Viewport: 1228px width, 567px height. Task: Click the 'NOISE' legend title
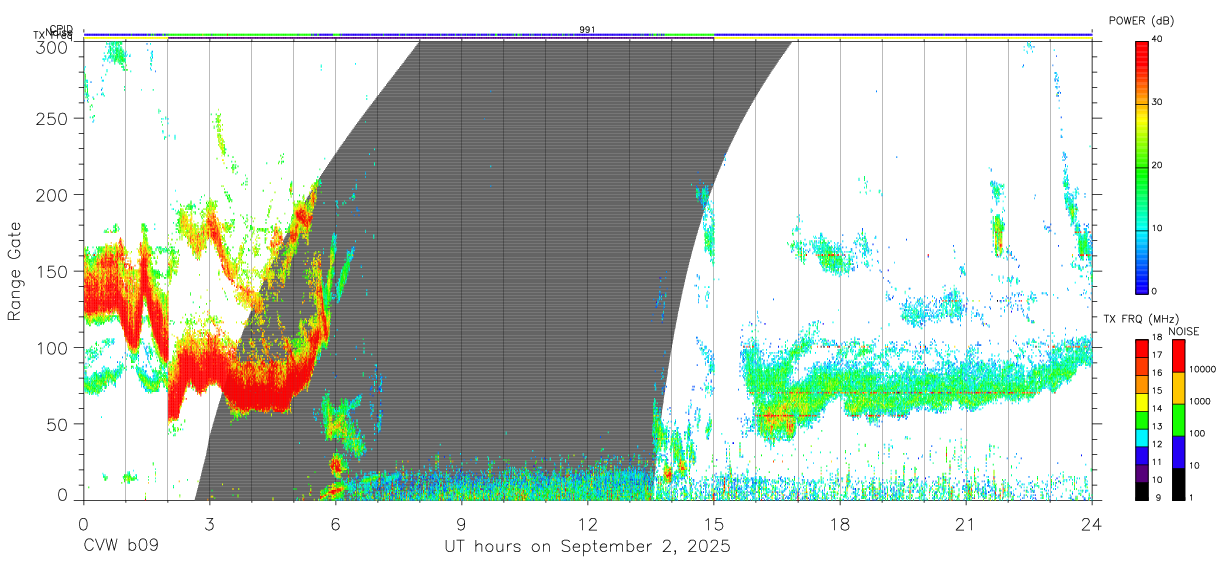coord(1182,331)
